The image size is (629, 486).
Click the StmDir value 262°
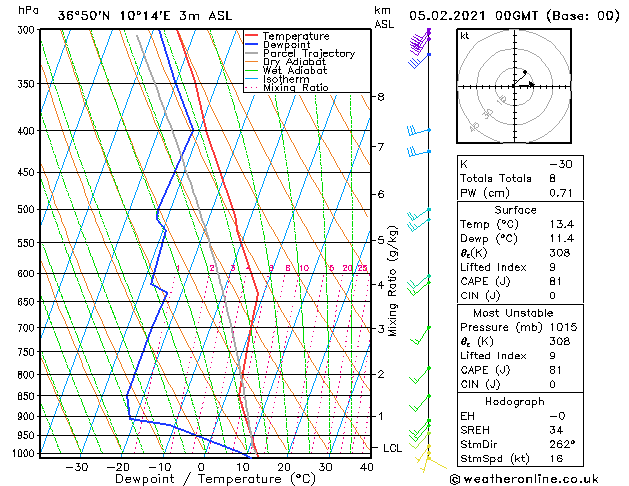point(562,444)
